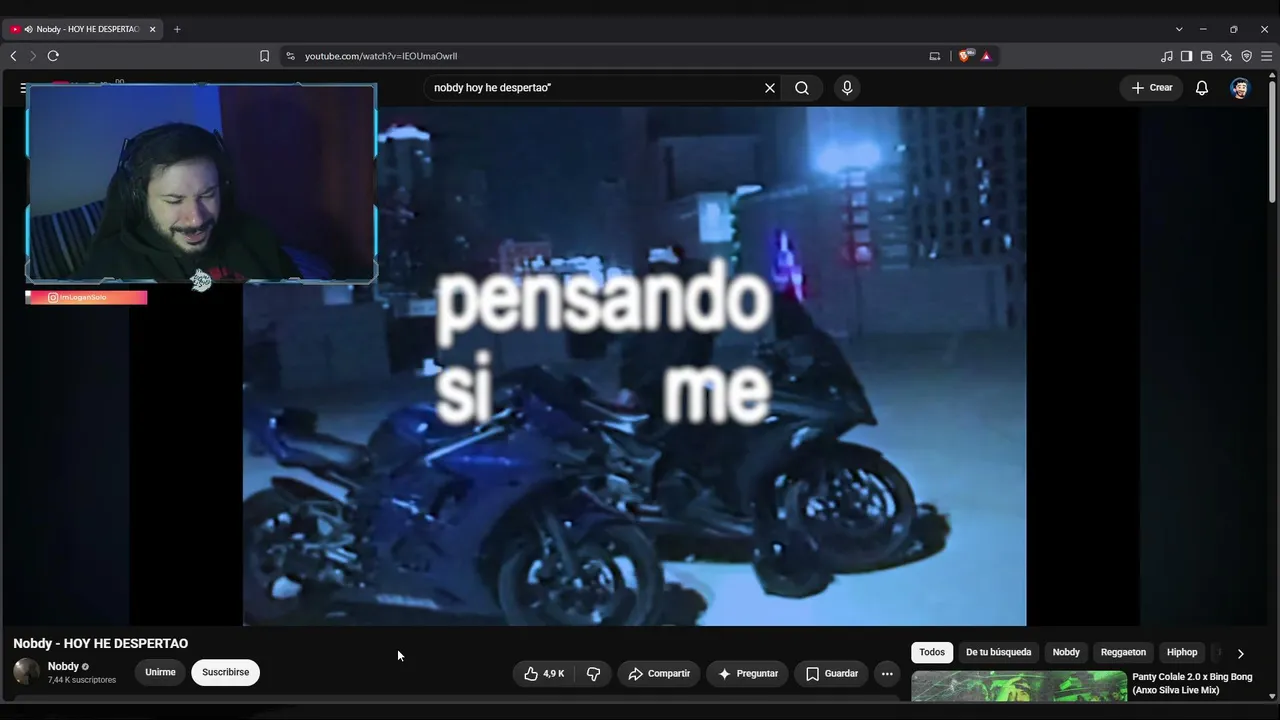The width and height of the screenshot is (1280, 720).
Task: Click the Unirme join button
Action: tap(160, 672)
